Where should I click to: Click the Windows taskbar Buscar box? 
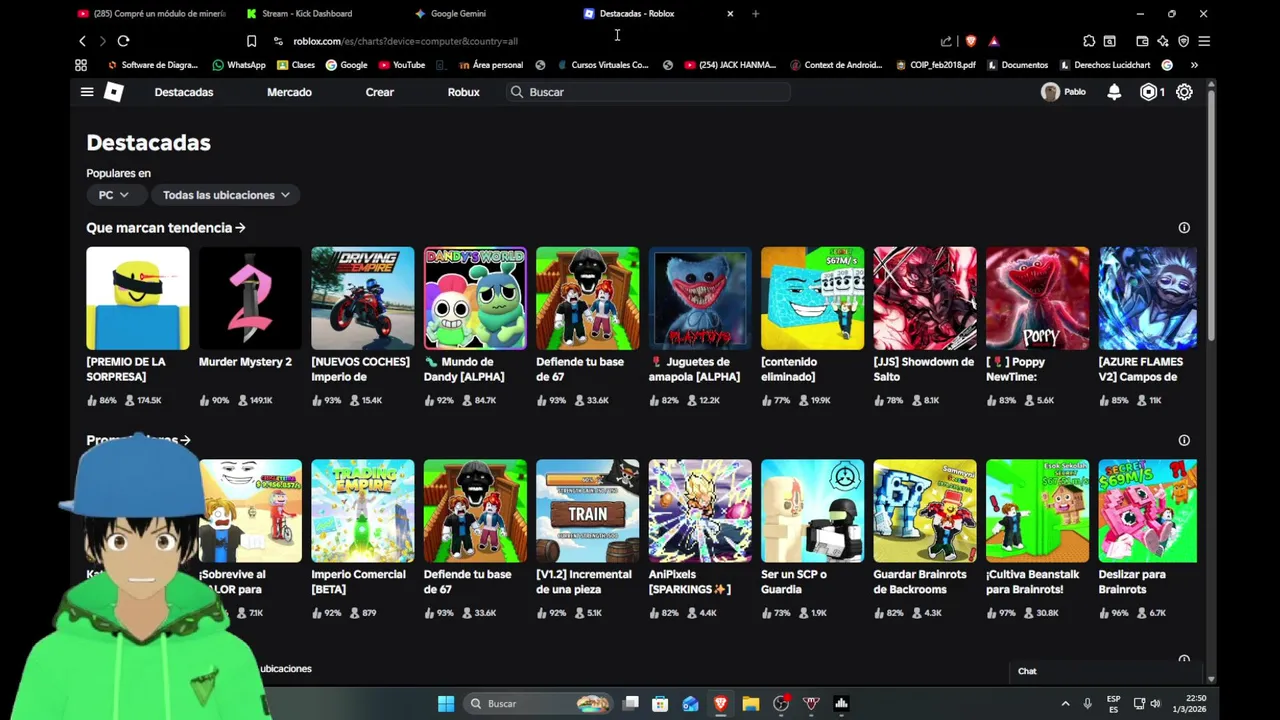coord(539,703)
